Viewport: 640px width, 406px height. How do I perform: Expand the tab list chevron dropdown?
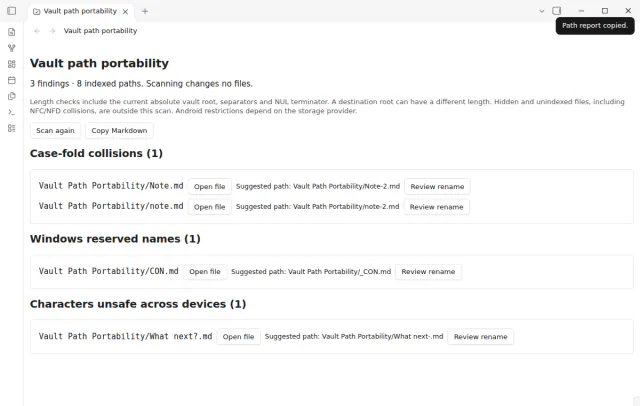click(542, 11)
